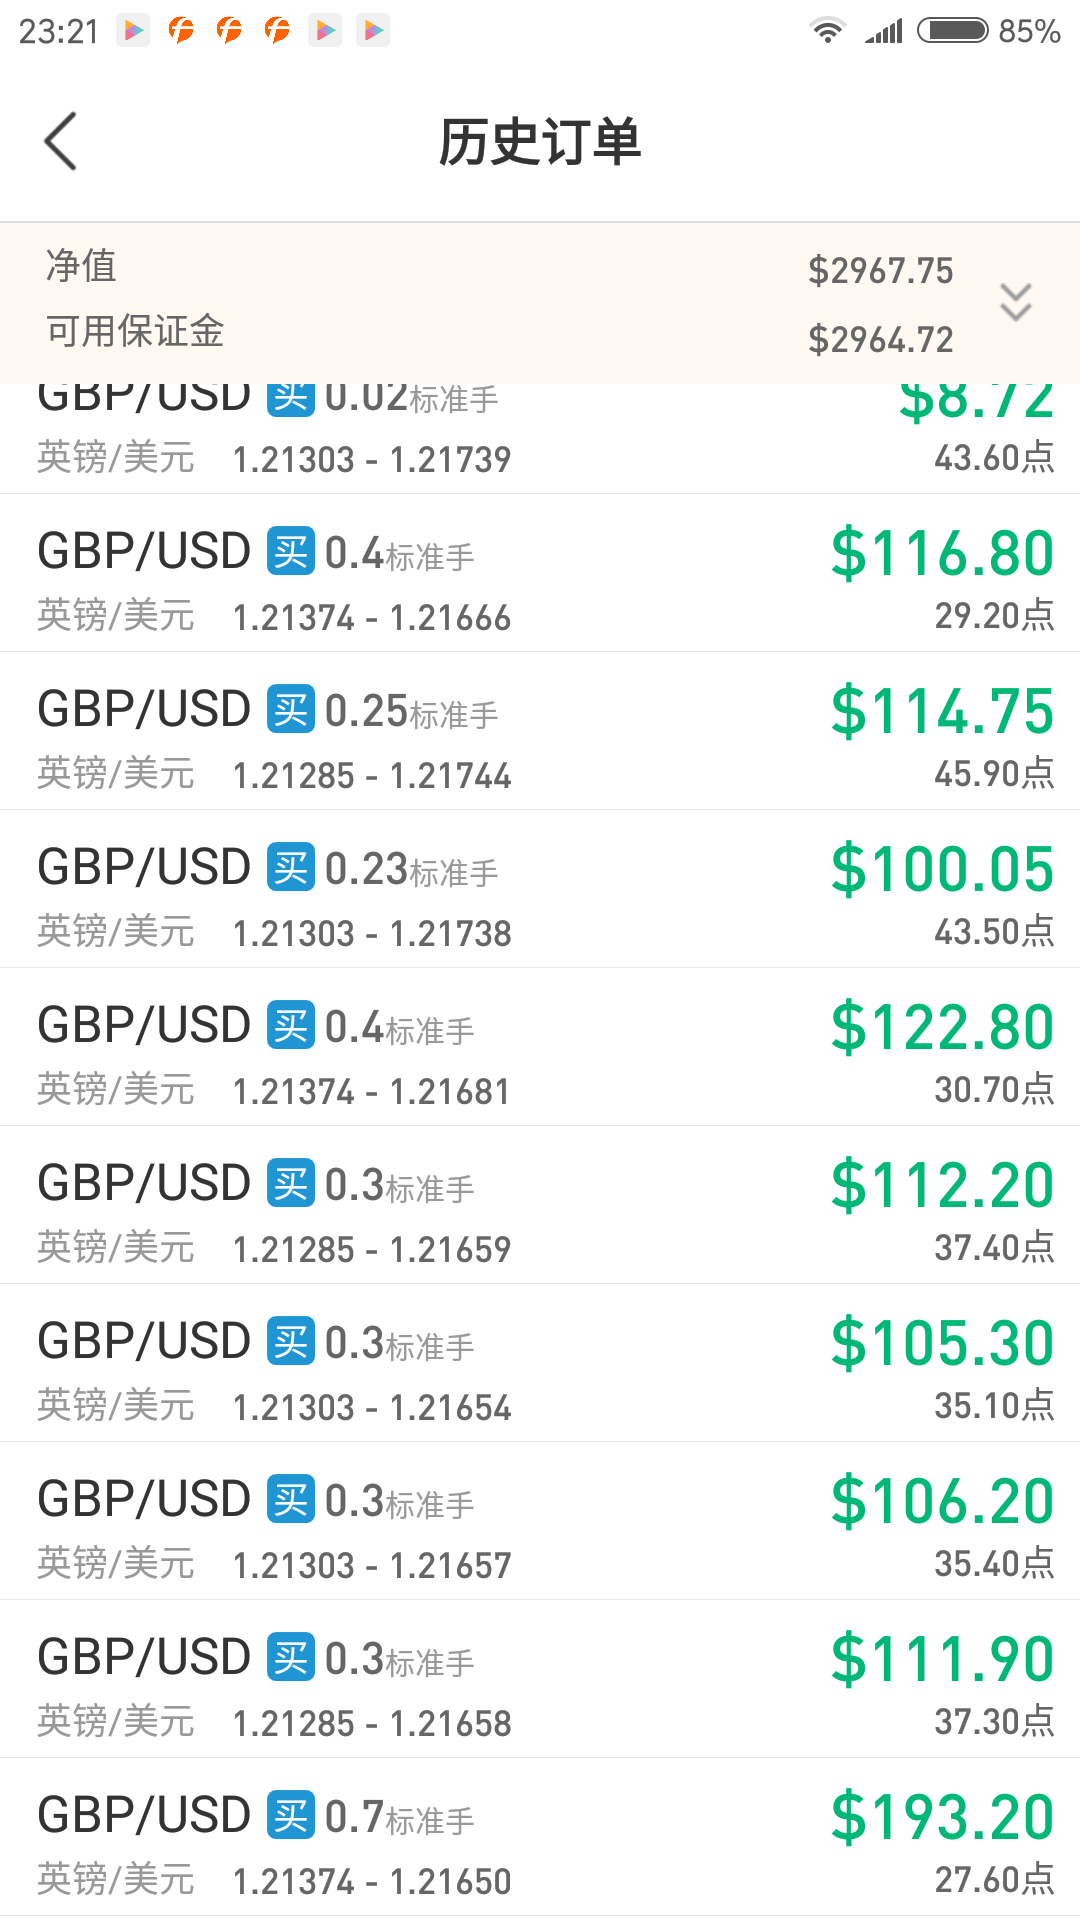Select the $111.90 profit order
This screenshot has width=1080, height=1920.
point(540,1679)
